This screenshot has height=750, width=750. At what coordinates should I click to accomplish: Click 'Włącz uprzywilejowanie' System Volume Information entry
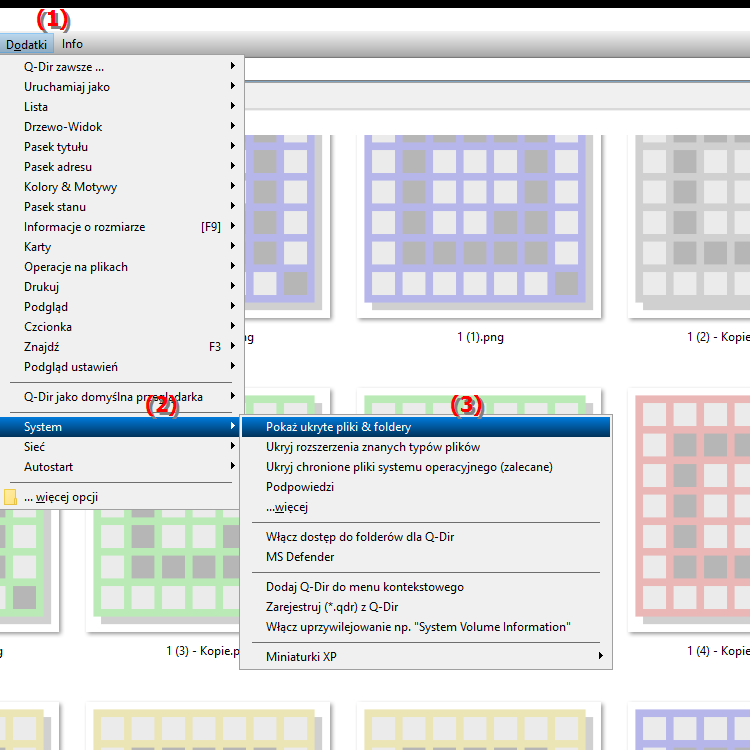(426, 627)
